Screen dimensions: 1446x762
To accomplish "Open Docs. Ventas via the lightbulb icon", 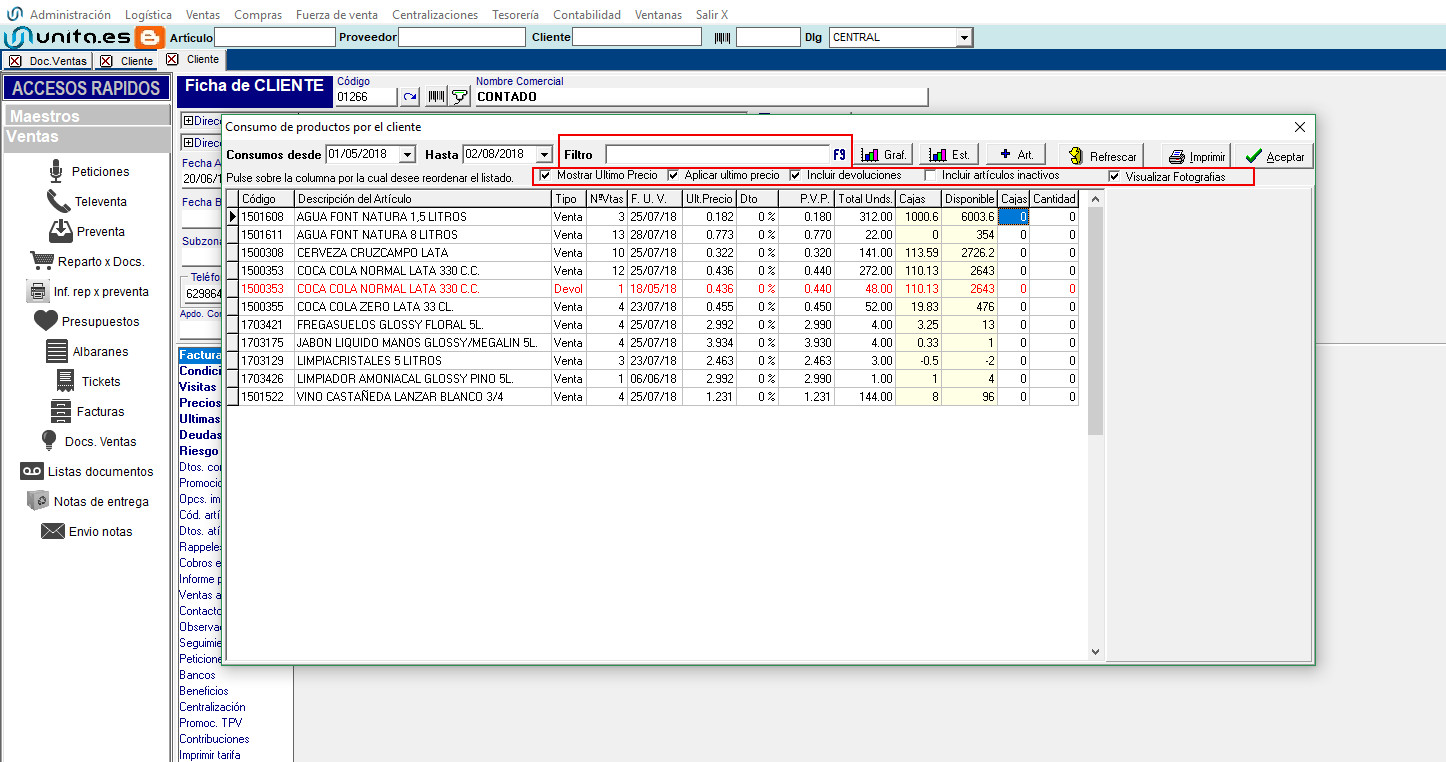I will tap(48, 441).
